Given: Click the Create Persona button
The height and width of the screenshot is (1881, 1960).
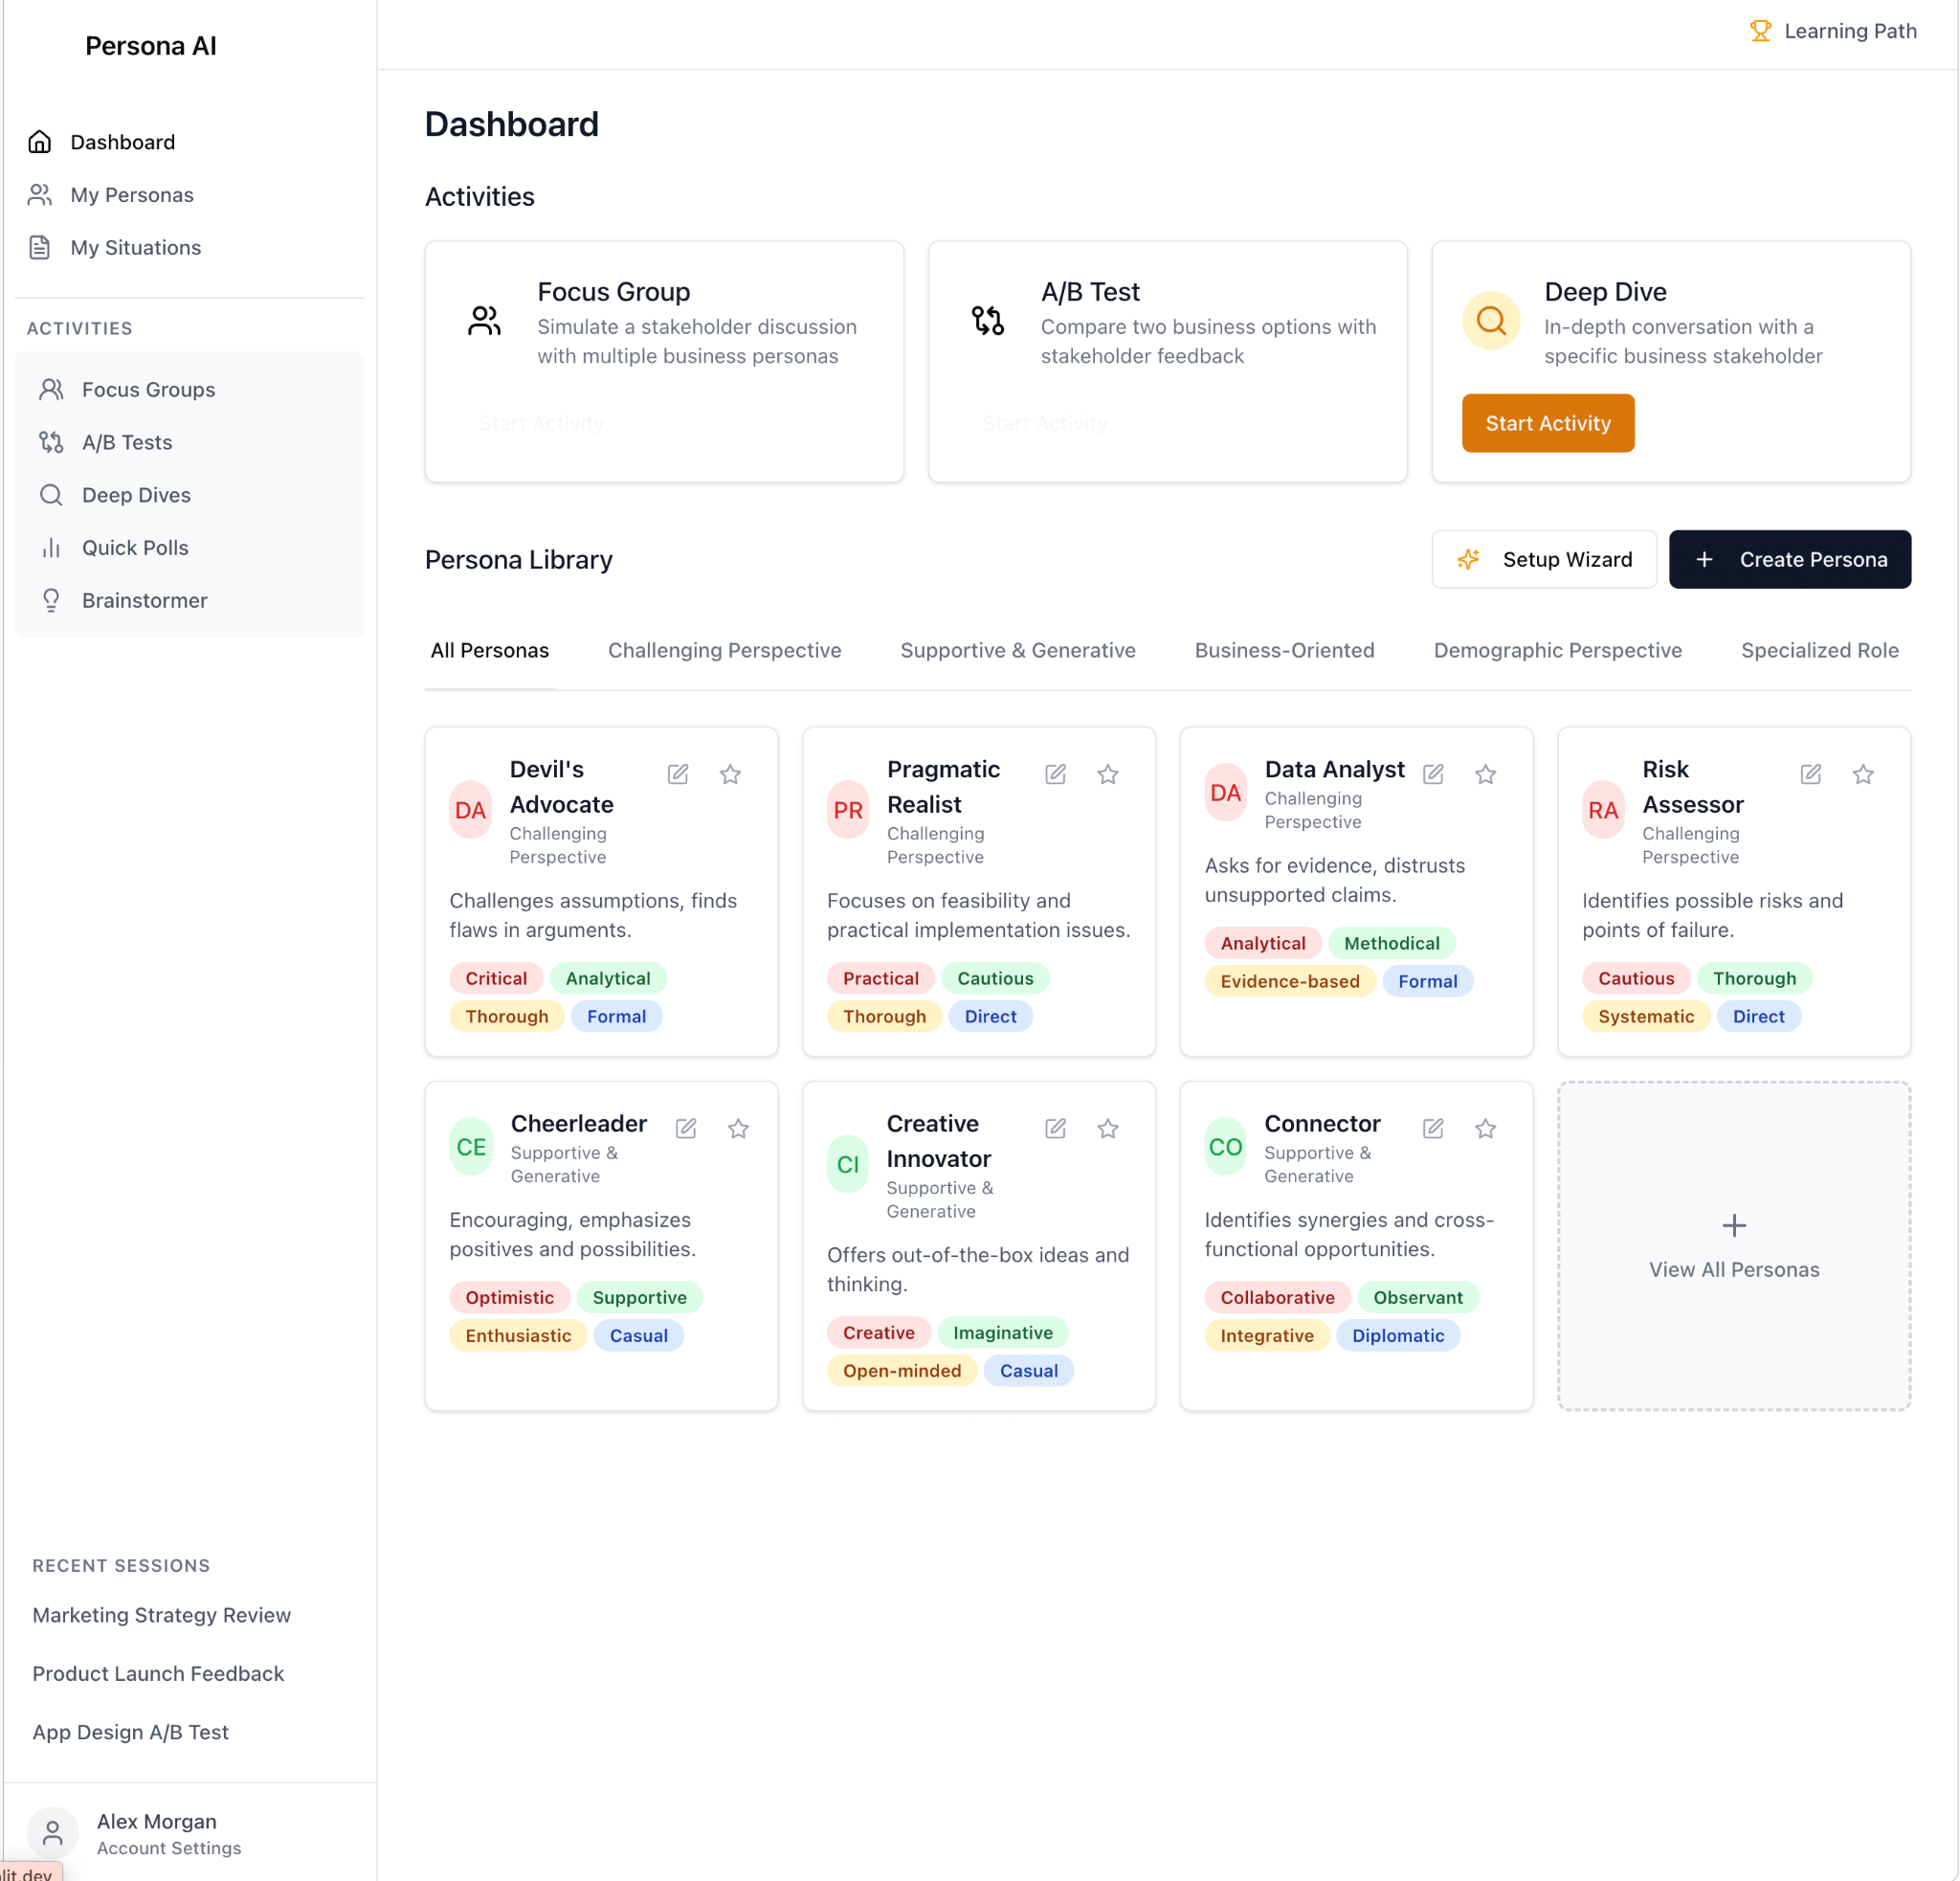Looking at the screenshot, I should click(1790, 559).
